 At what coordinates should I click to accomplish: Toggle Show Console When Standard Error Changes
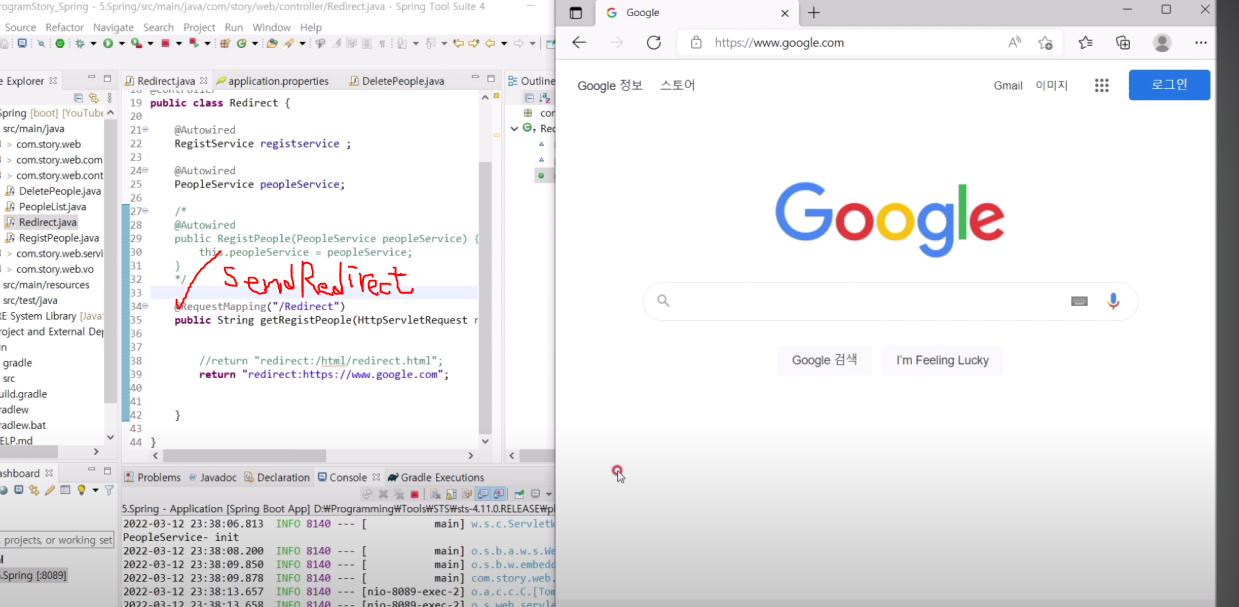[498, 494]
